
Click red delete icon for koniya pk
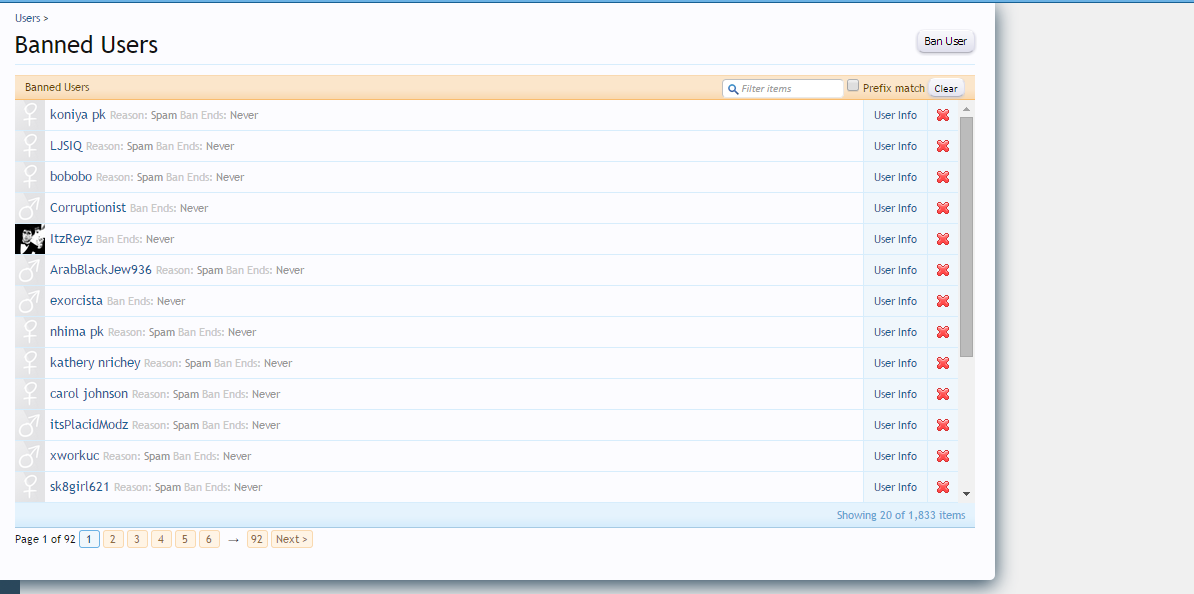(x=942, y=115)
